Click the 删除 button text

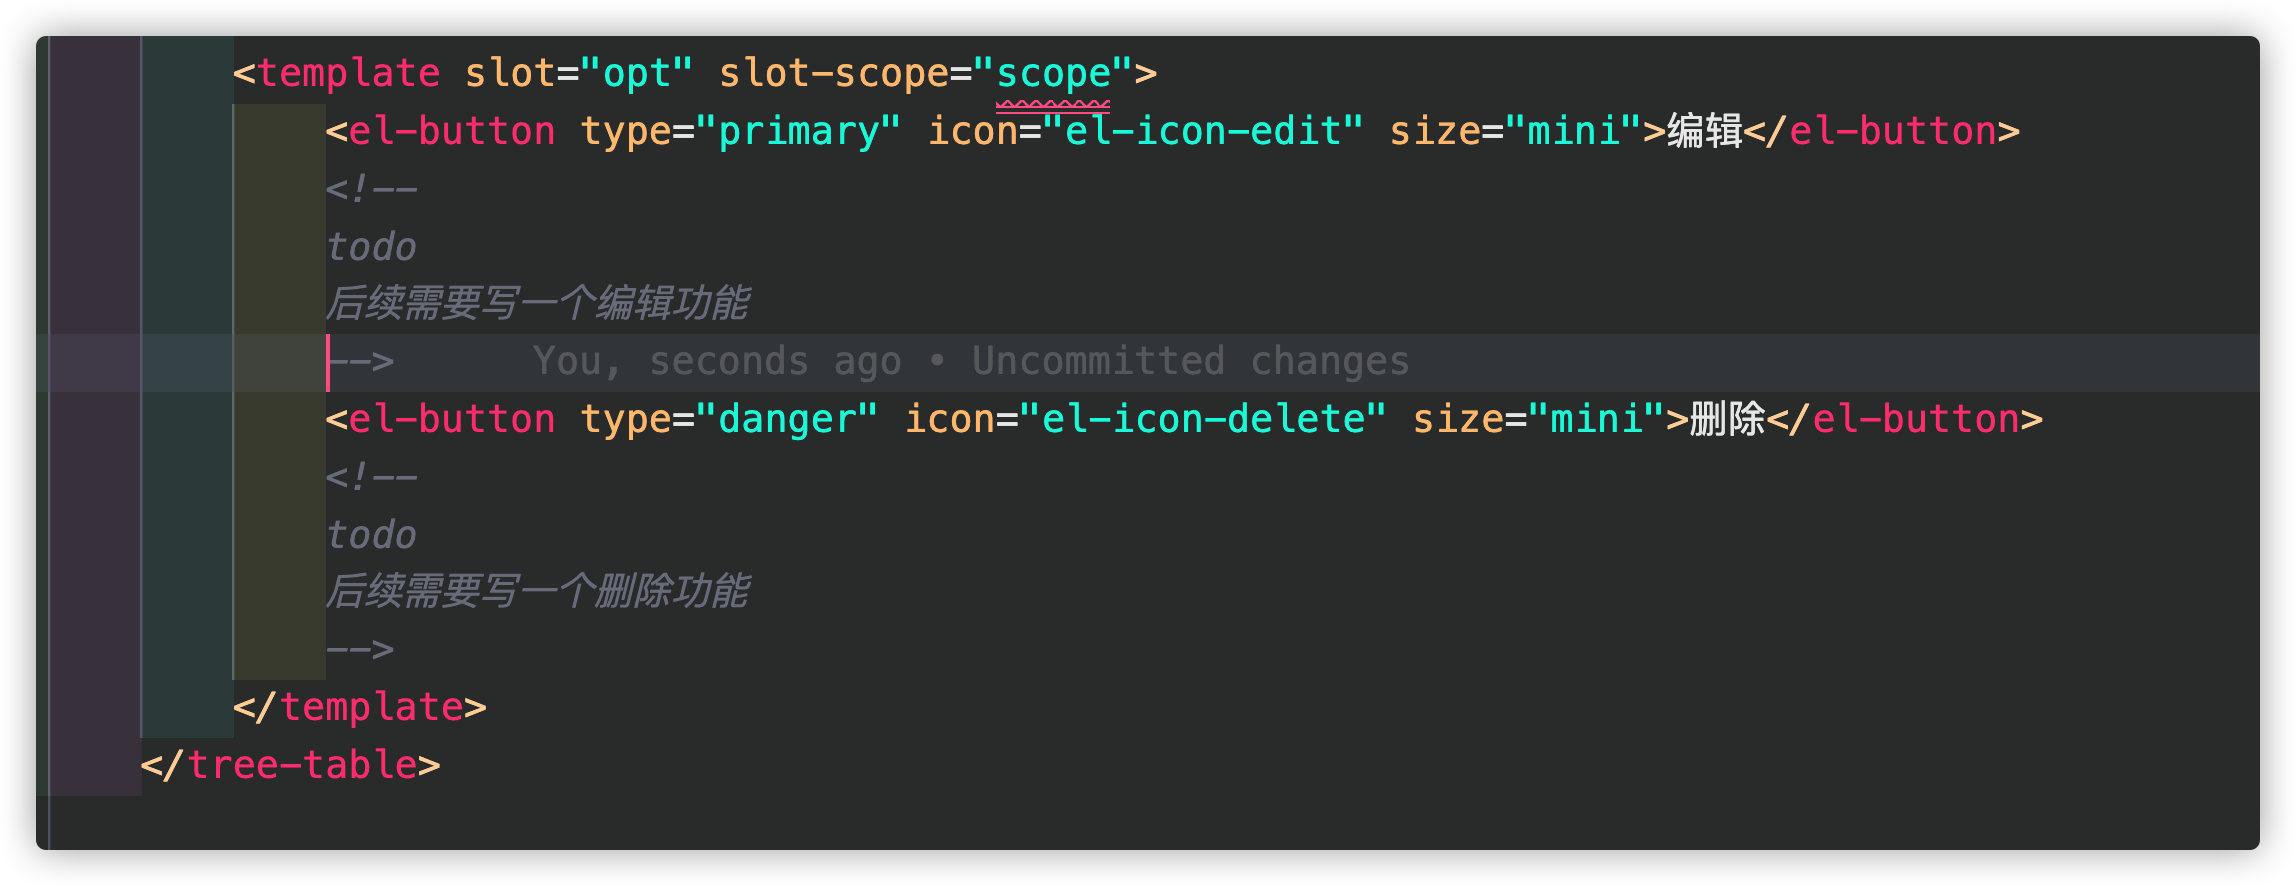1728,419
